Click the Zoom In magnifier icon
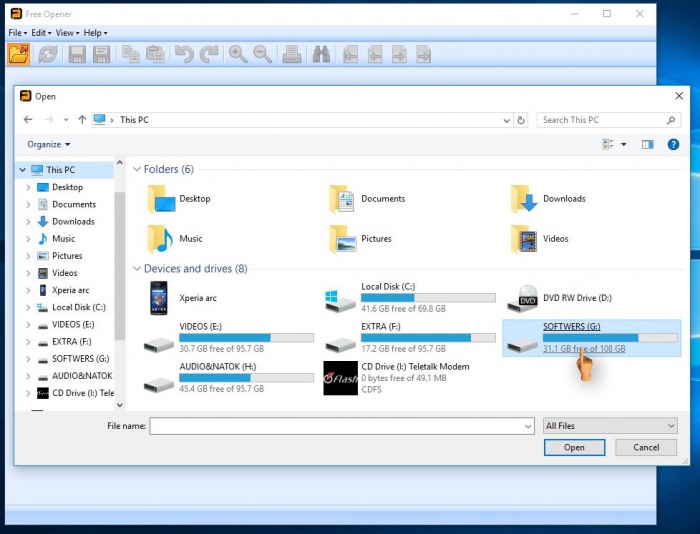 [x=238, y=54]
